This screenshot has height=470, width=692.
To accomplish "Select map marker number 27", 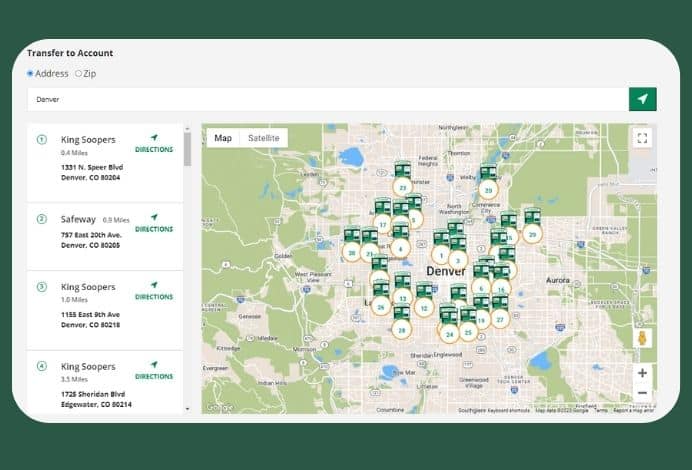I will [x=500, y=320].
